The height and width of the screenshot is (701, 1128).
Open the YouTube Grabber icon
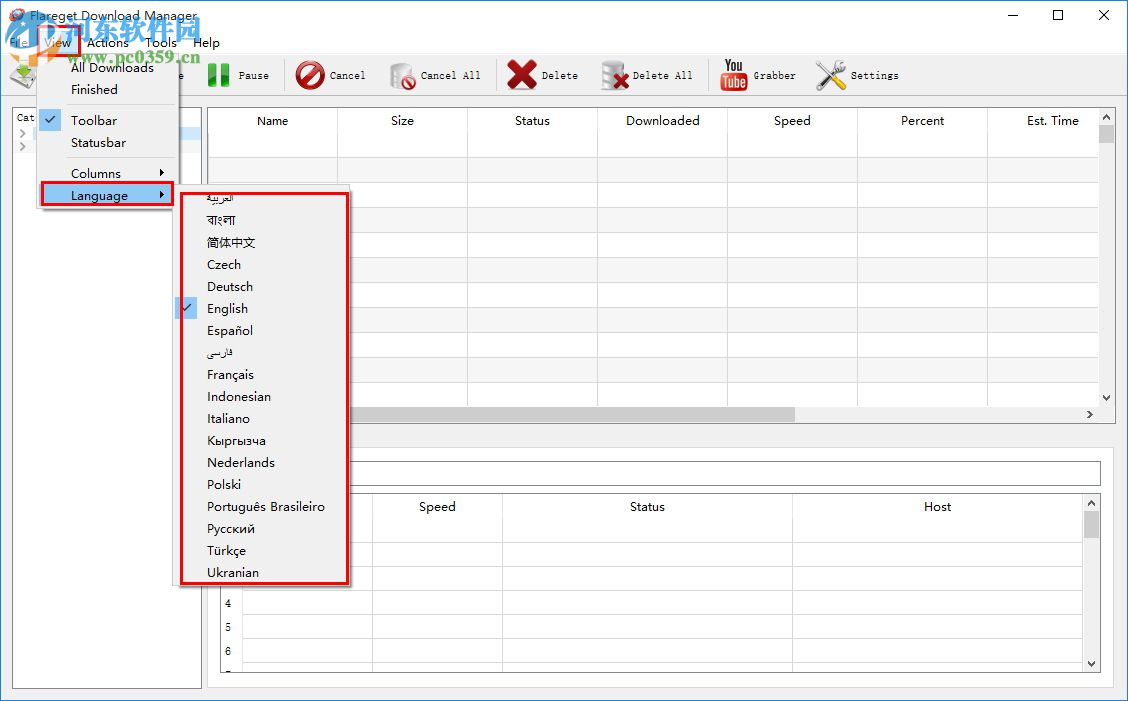(x=733, y=75)
